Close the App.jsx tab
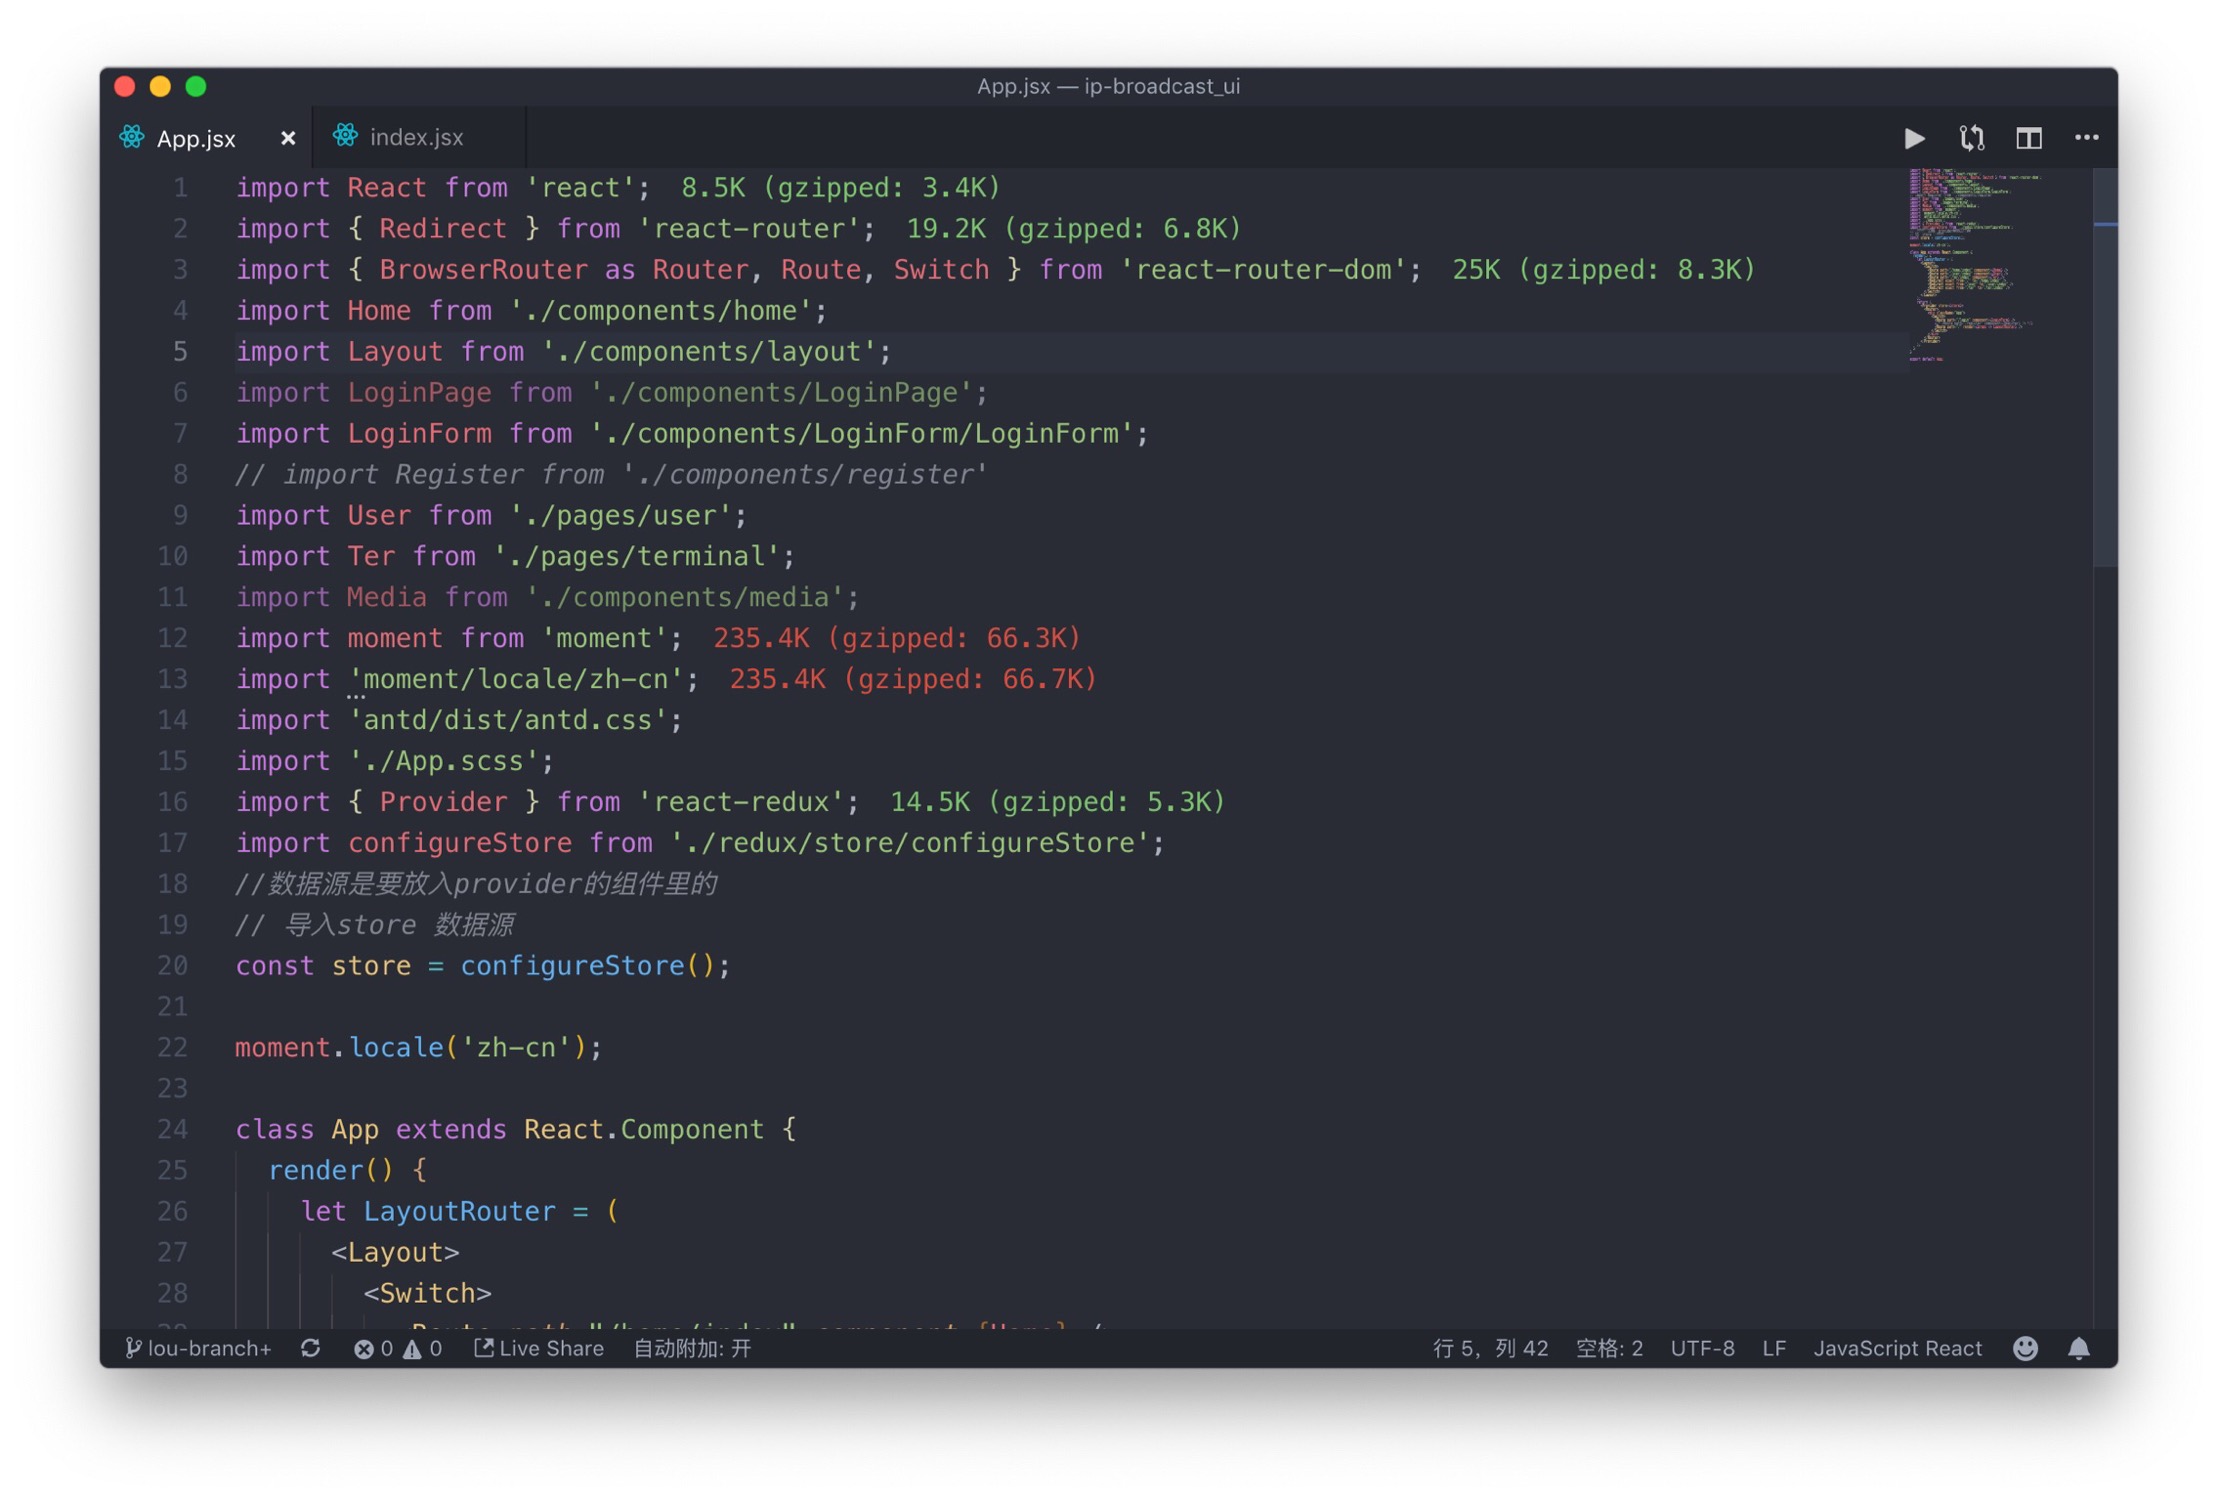The height and width of the screenshot is (1500, 2218). pyautogui.click(x=288, y=138)
